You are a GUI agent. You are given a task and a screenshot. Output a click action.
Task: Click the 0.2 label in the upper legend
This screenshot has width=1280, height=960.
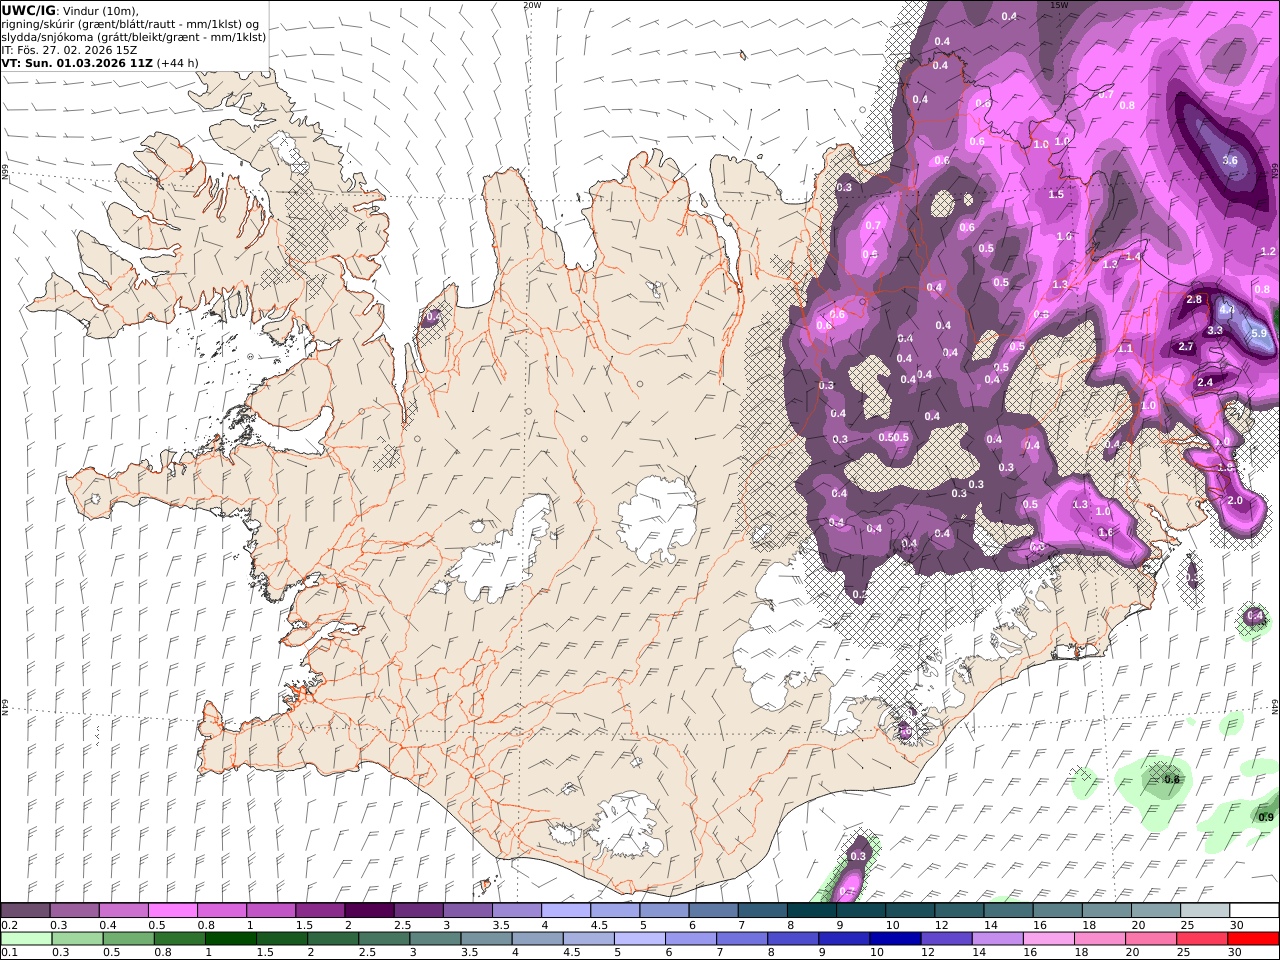[x=9, y=925]
